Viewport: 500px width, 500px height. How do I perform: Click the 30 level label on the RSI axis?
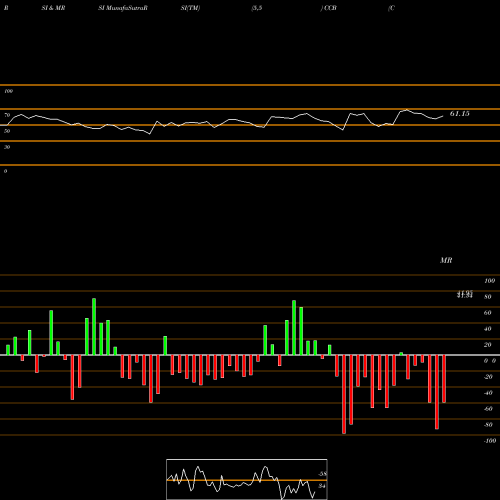[x=7, y=147]
